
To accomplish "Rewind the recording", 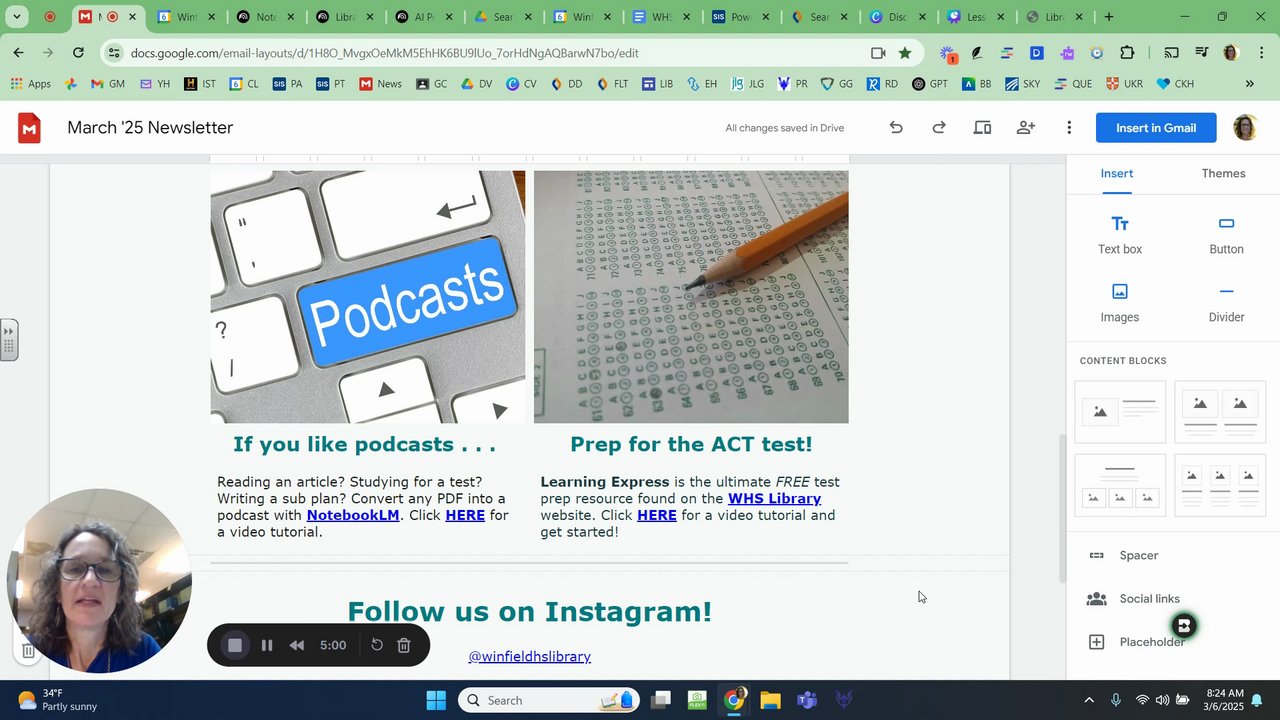I will point(297,645).
